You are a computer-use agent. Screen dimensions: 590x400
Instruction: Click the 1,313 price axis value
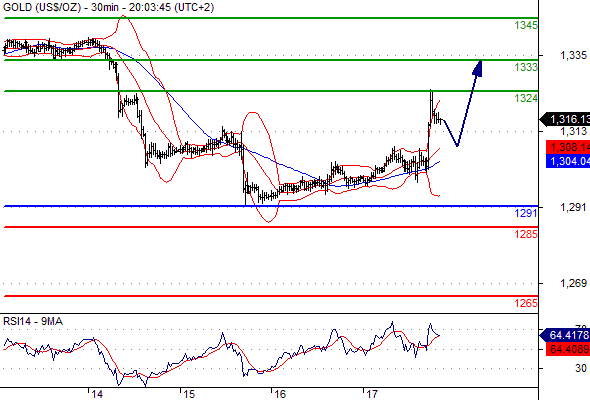pyautogui.click(x=573, y=131)
